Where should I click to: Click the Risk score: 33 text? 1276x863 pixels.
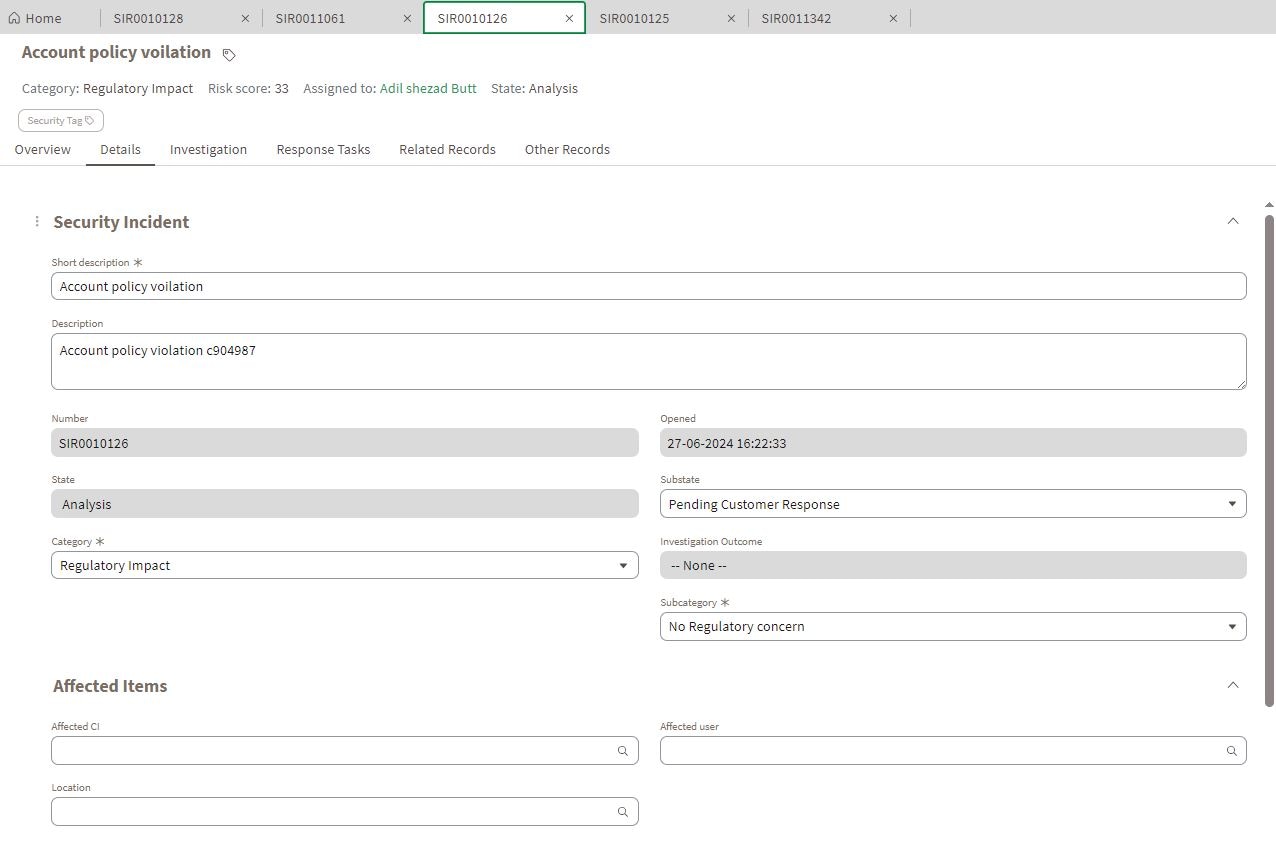248,88
